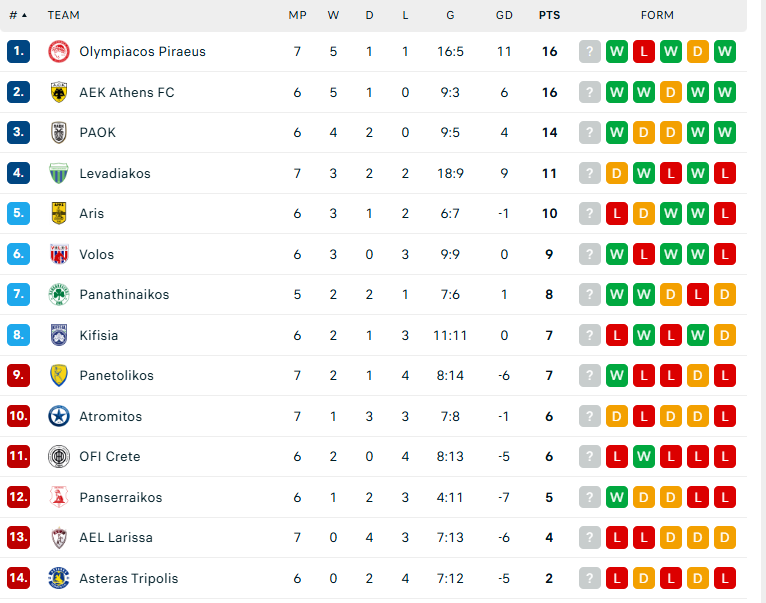This screenshot has height=603, width=766.
Task: Click the OFI Crete club badge
Action: 58,457
